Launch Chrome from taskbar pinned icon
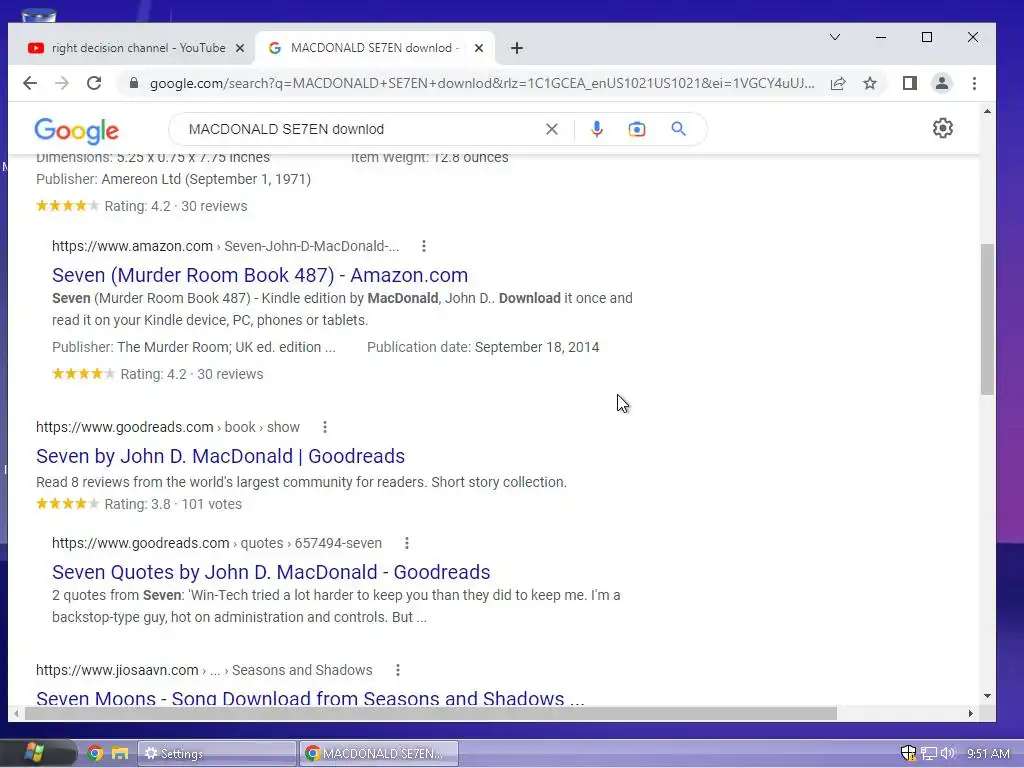This screenshot has width=1024, height=768. (95, 754)
